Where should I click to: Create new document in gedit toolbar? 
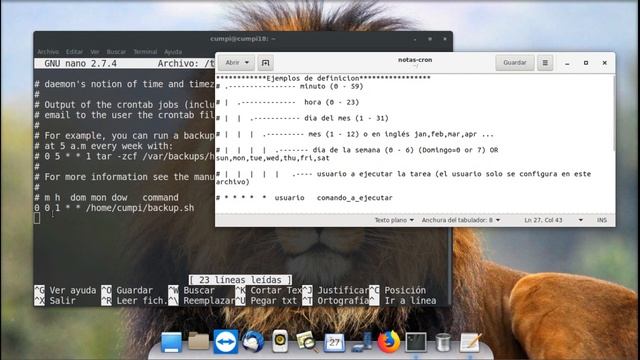tap(265, 63)
